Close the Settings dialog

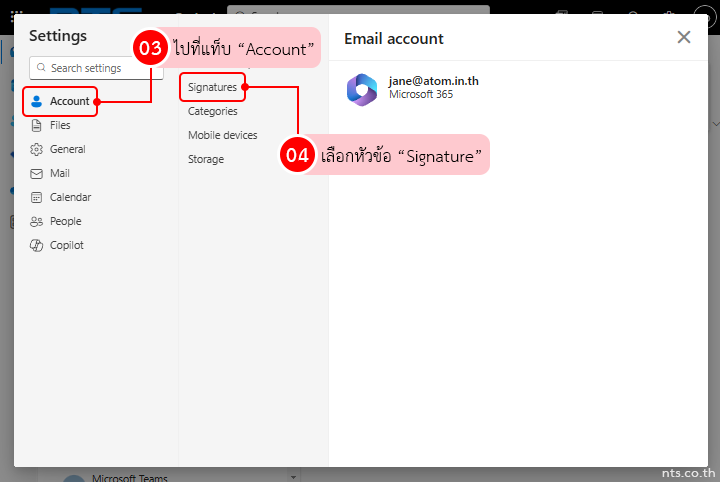tap(684, 37)
